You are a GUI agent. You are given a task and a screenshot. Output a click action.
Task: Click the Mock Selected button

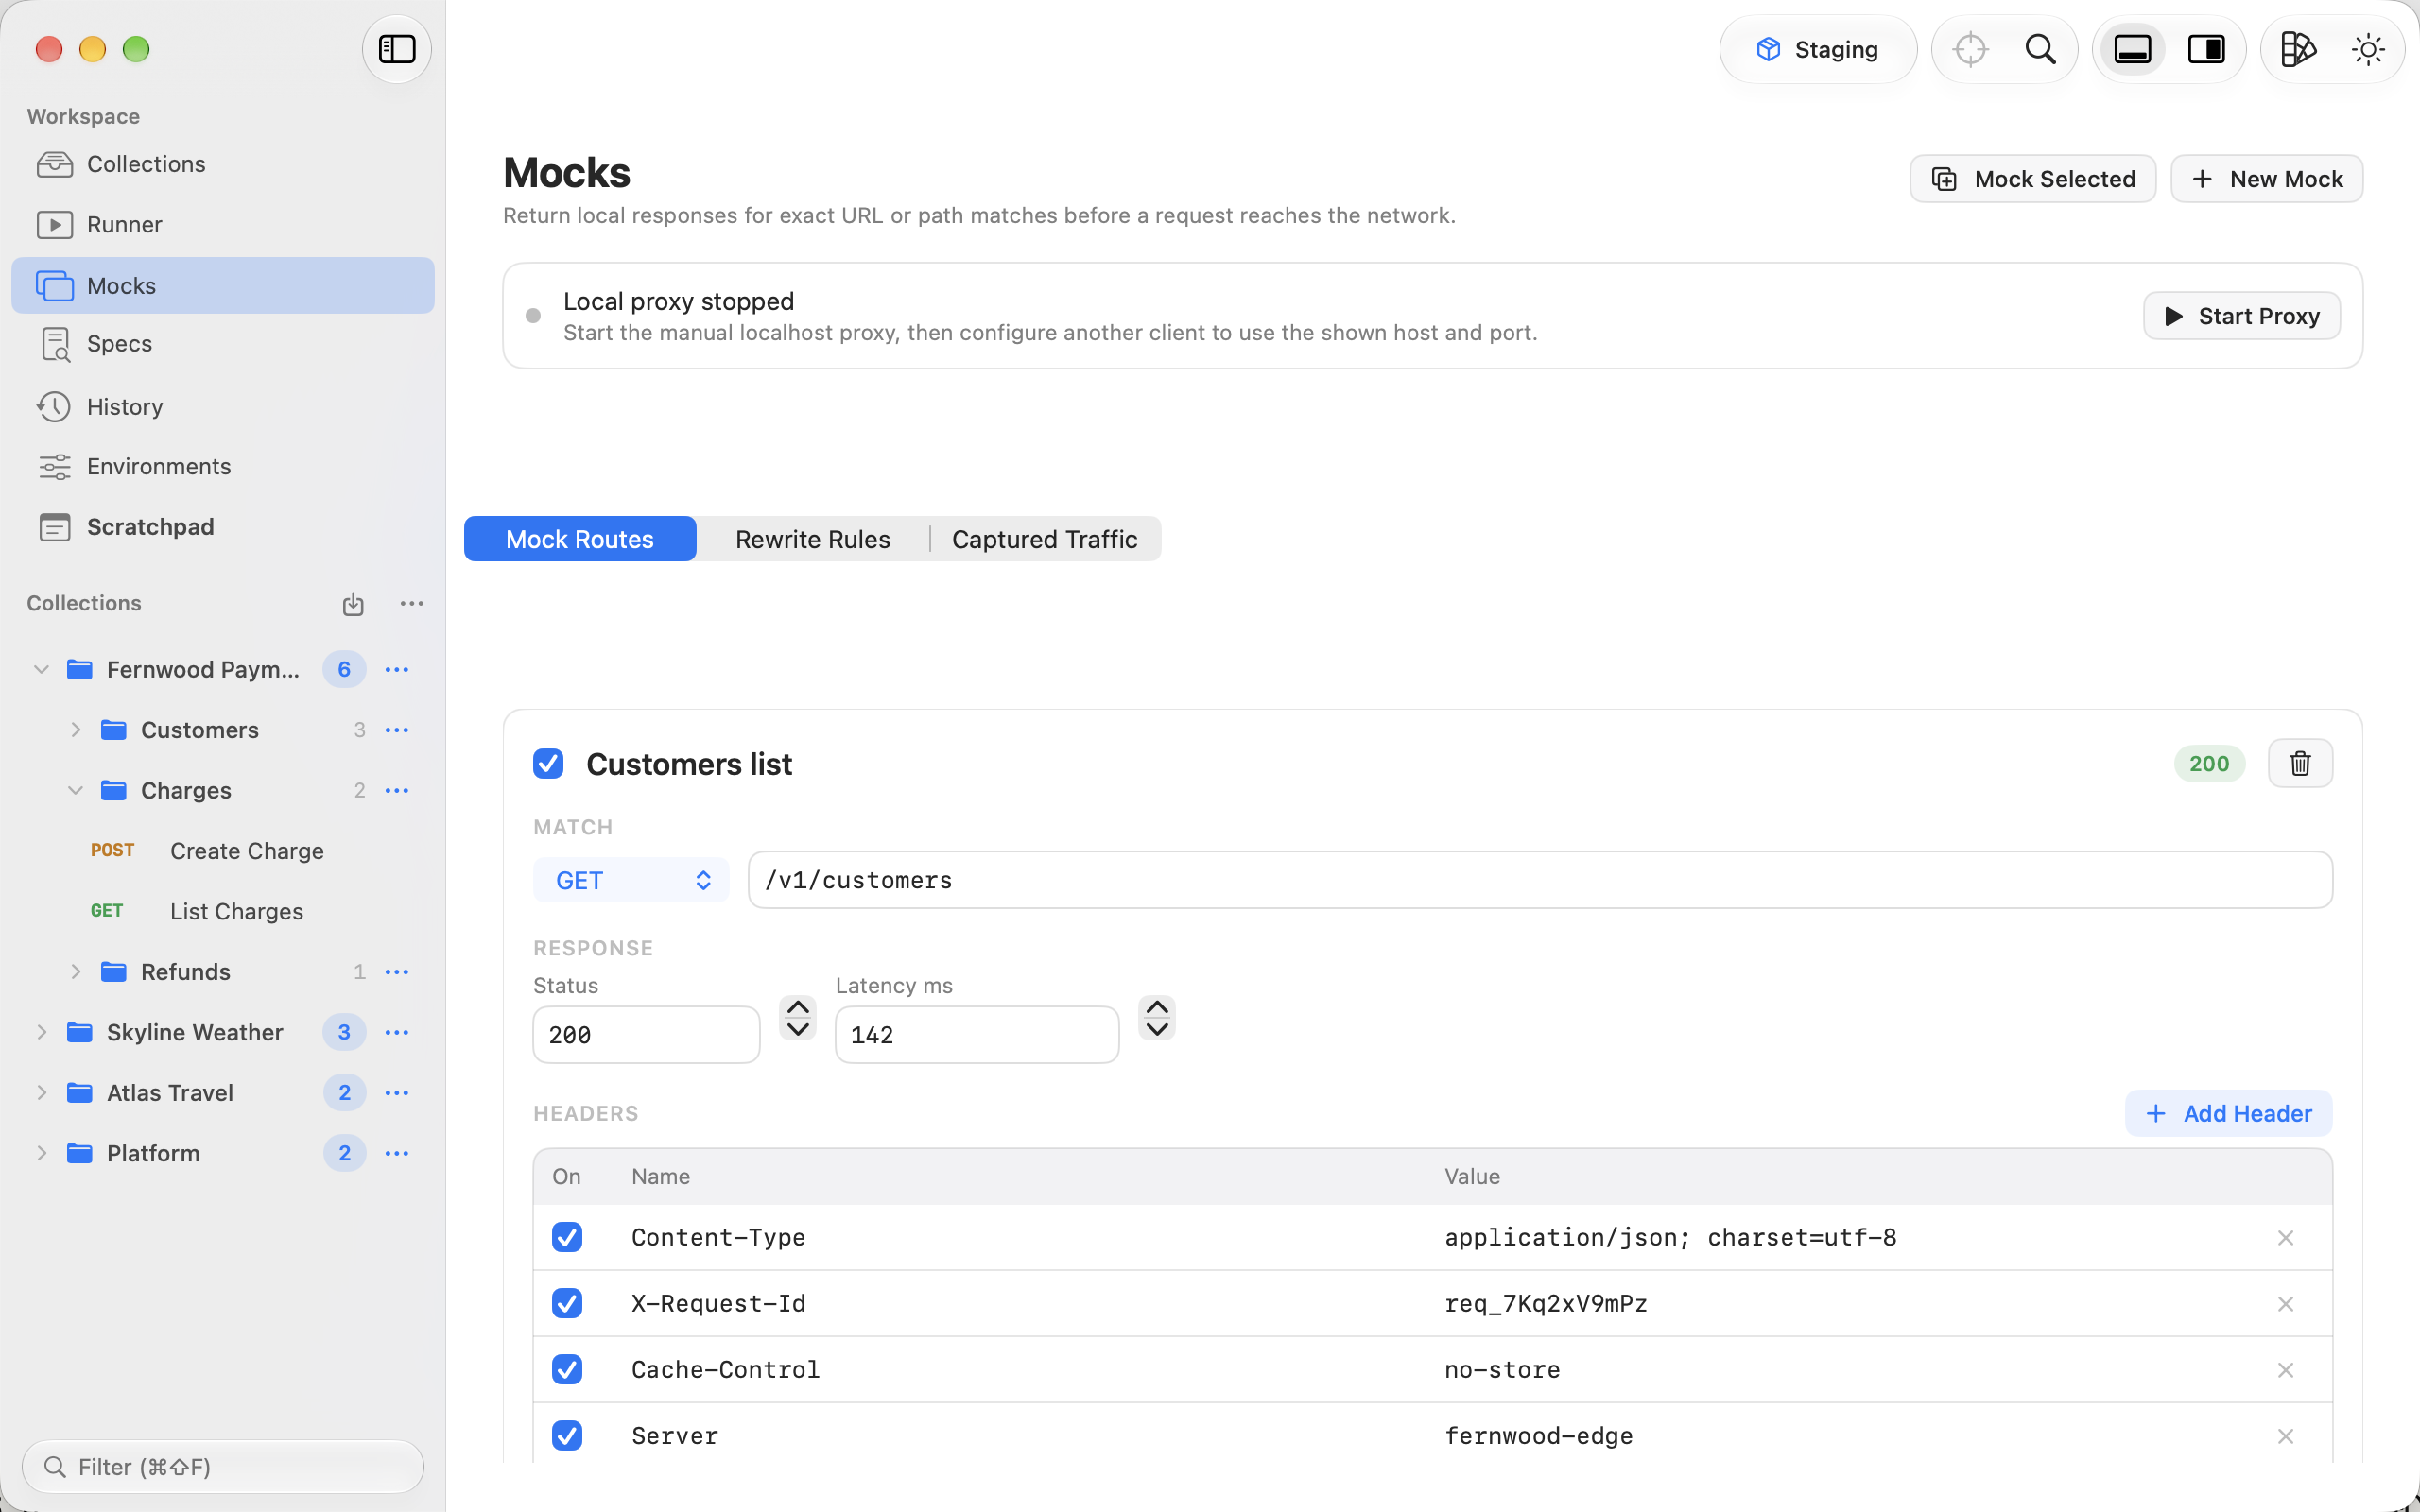tap(2032, 179)
